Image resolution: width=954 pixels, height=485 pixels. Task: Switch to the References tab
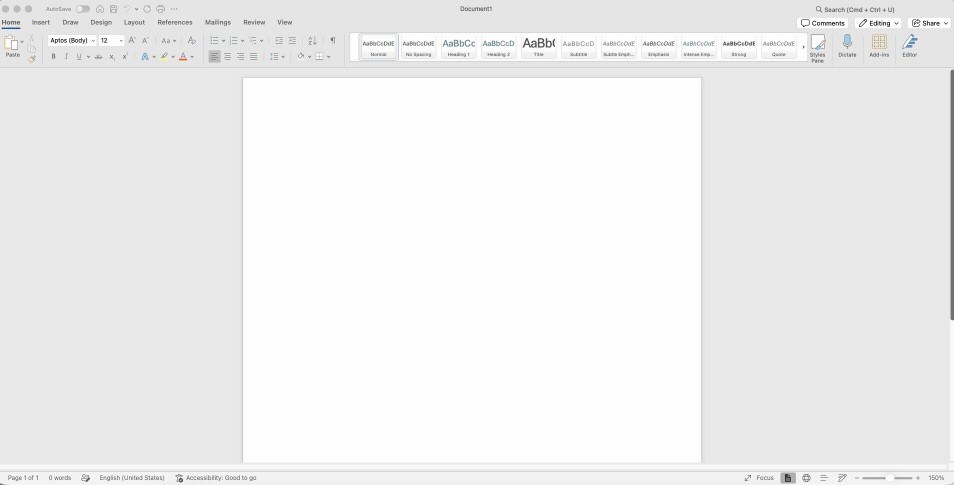click(175, 23)
